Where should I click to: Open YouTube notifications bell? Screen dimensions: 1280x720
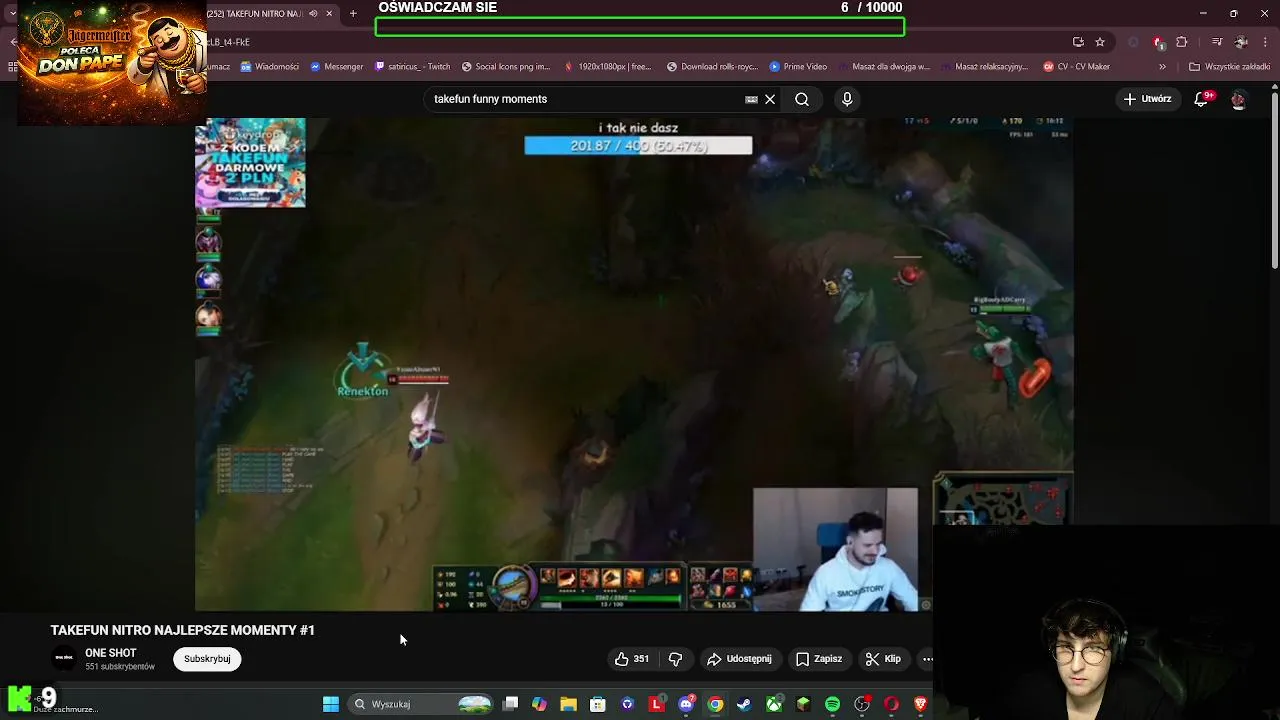click(1202, 99)
